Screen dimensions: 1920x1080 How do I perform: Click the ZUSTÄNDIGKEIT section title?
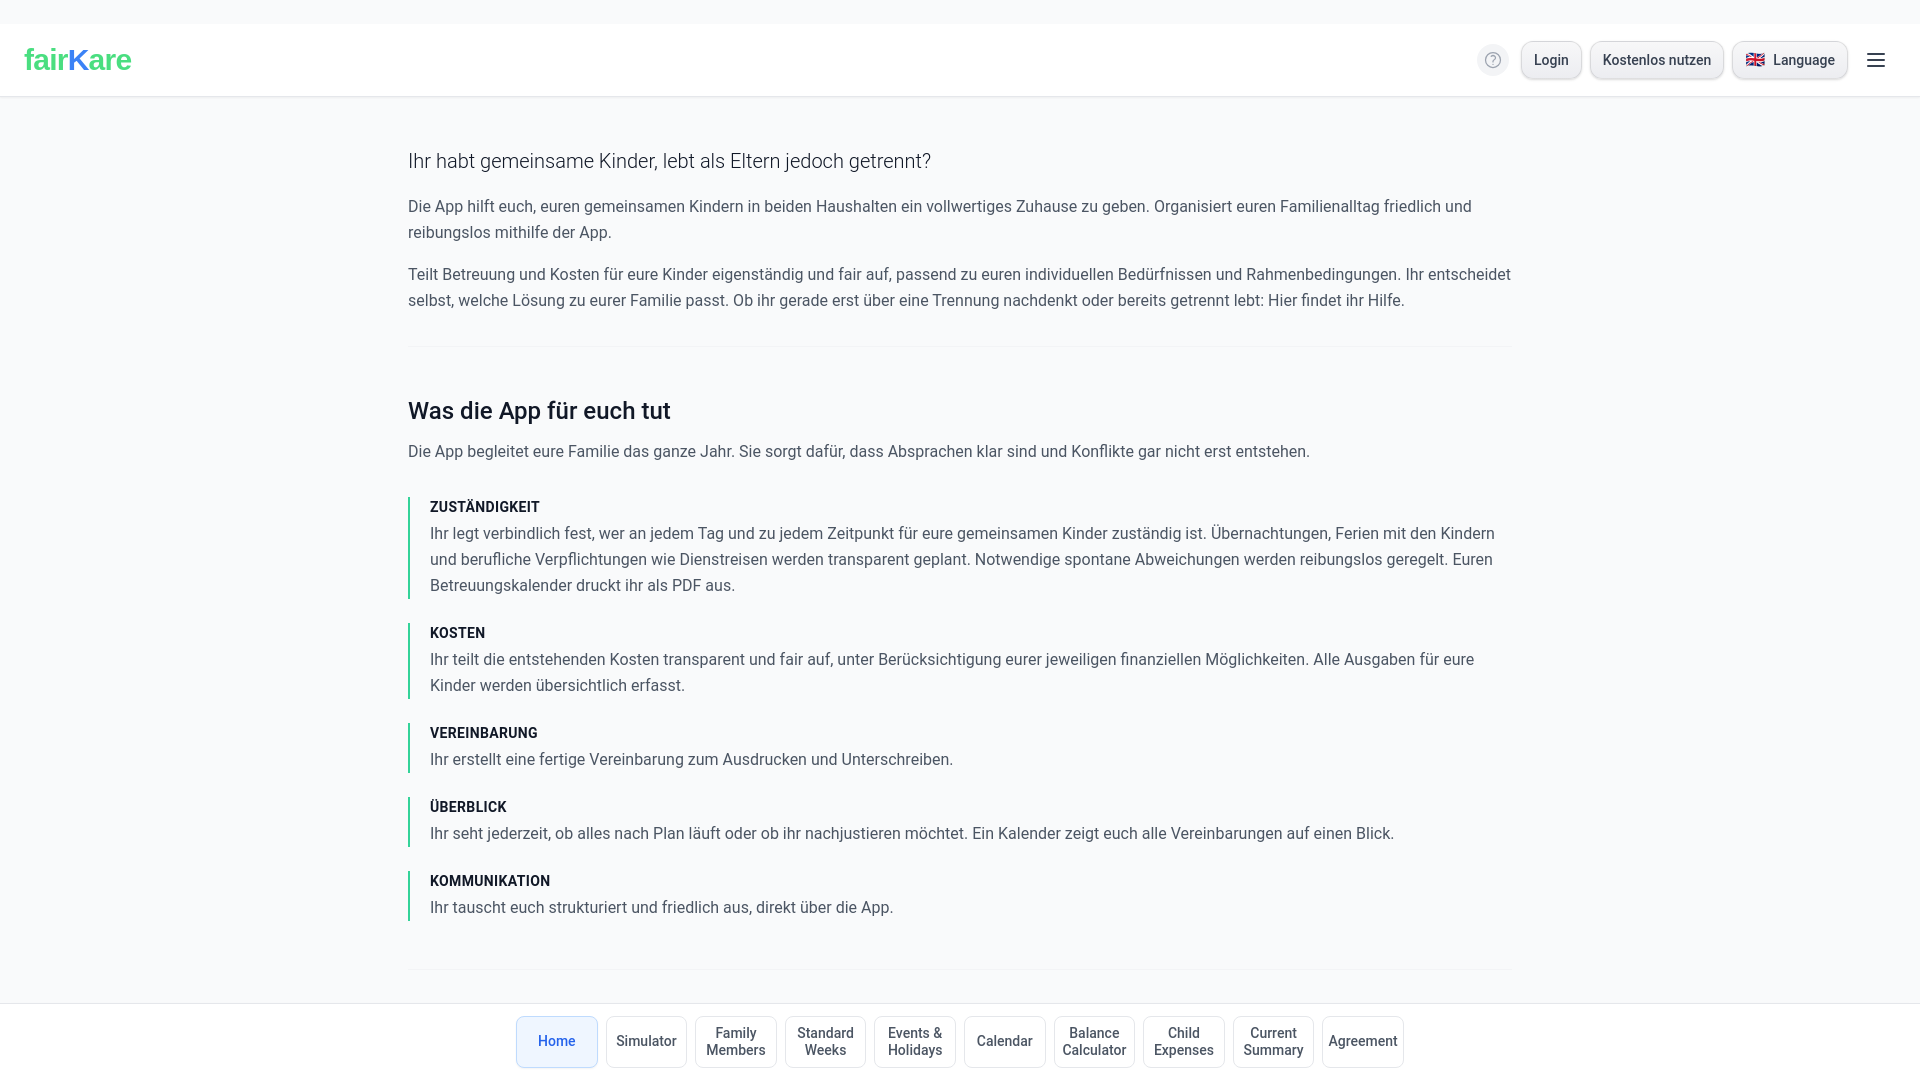point(485,507)
